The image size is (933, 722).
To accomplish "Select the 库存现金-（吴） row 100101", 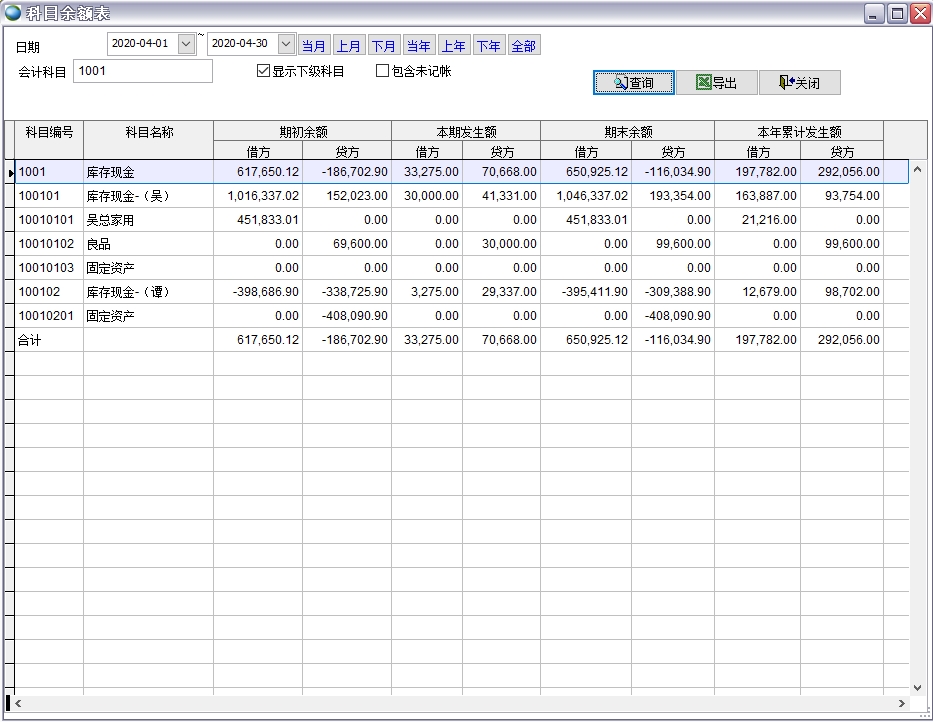I will [128, 196].
